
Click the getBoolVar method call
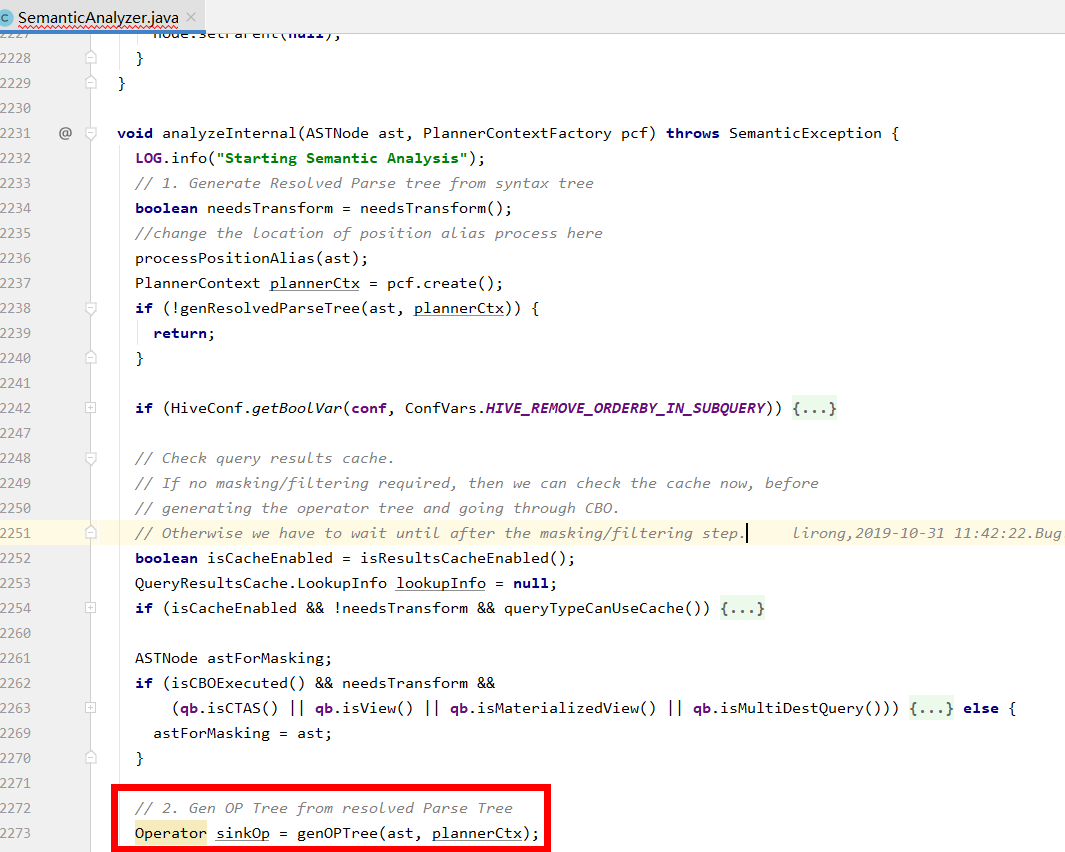pos(297,408)
